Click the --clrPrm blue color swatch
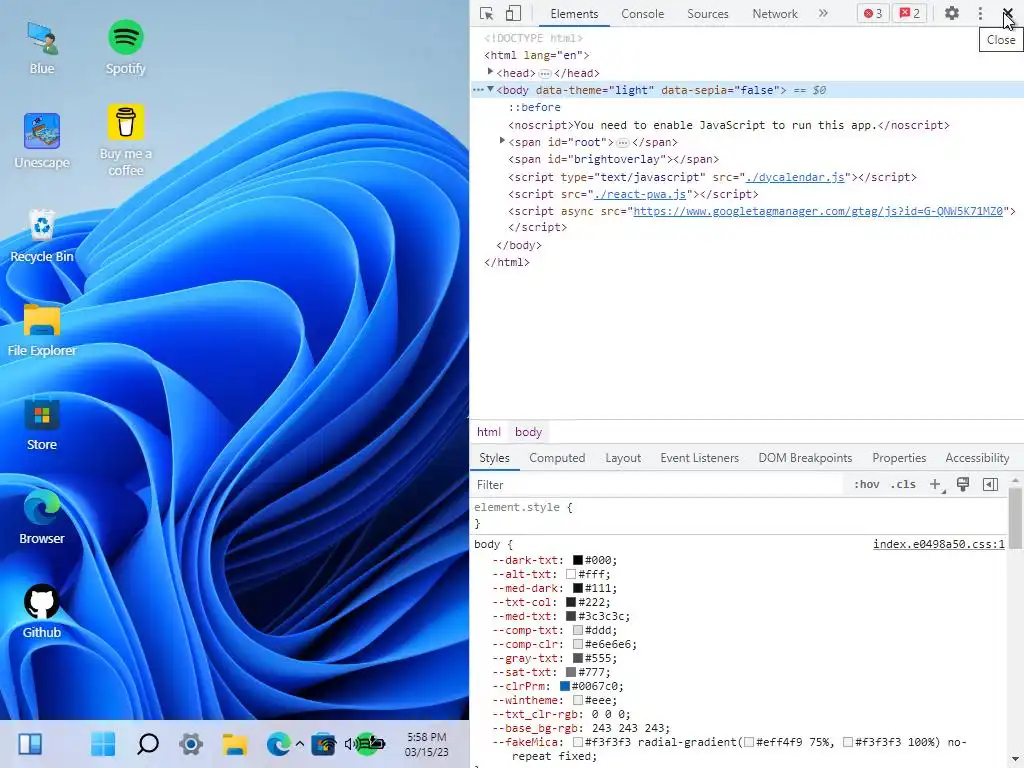 (565, 686)
